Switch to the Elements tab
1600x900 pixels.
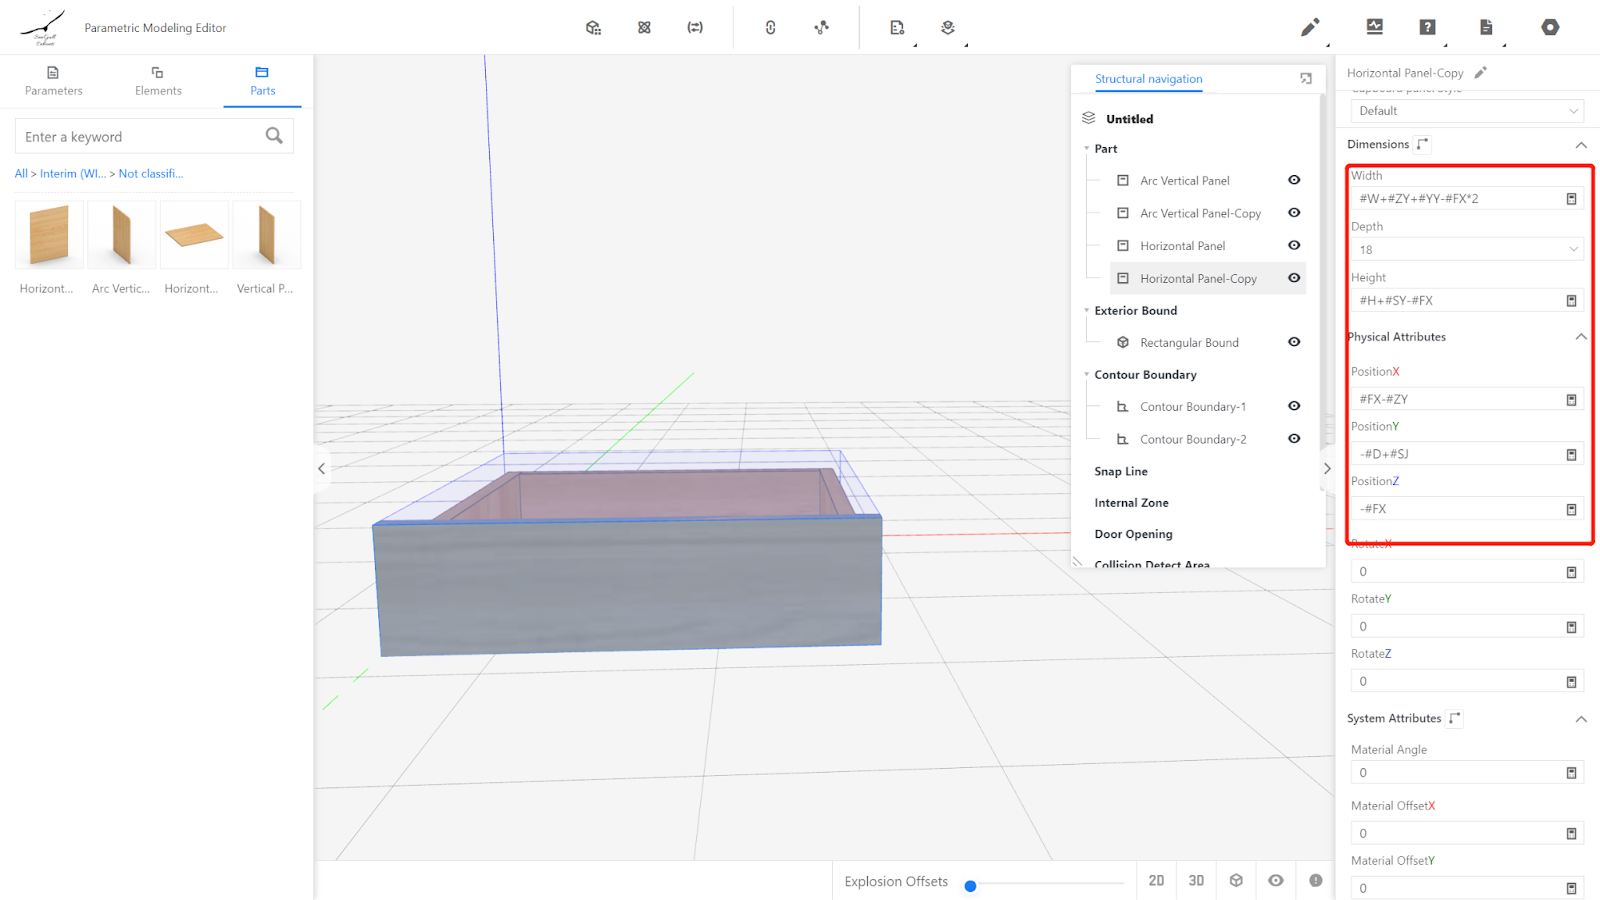coord(158,81)
